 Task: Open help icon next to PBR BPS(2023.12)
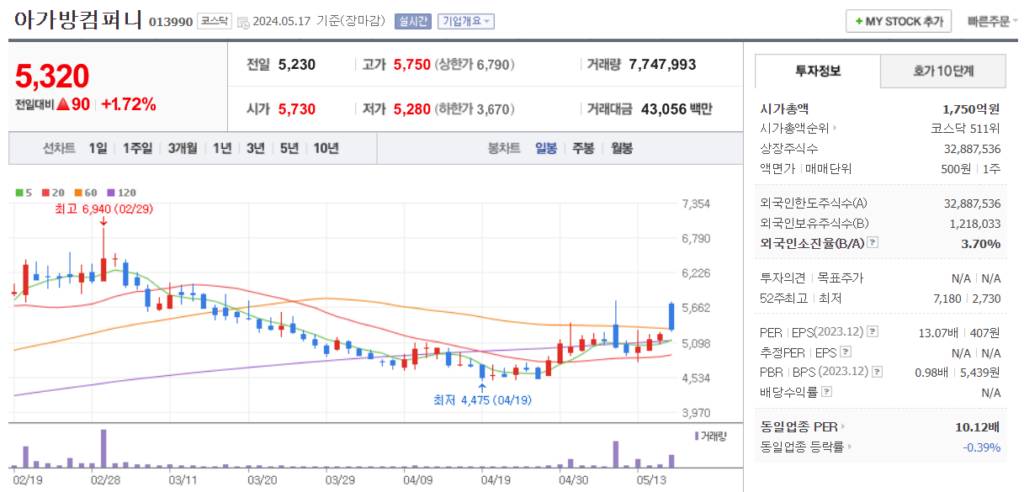pyautogui.click(x=877, y=372)
